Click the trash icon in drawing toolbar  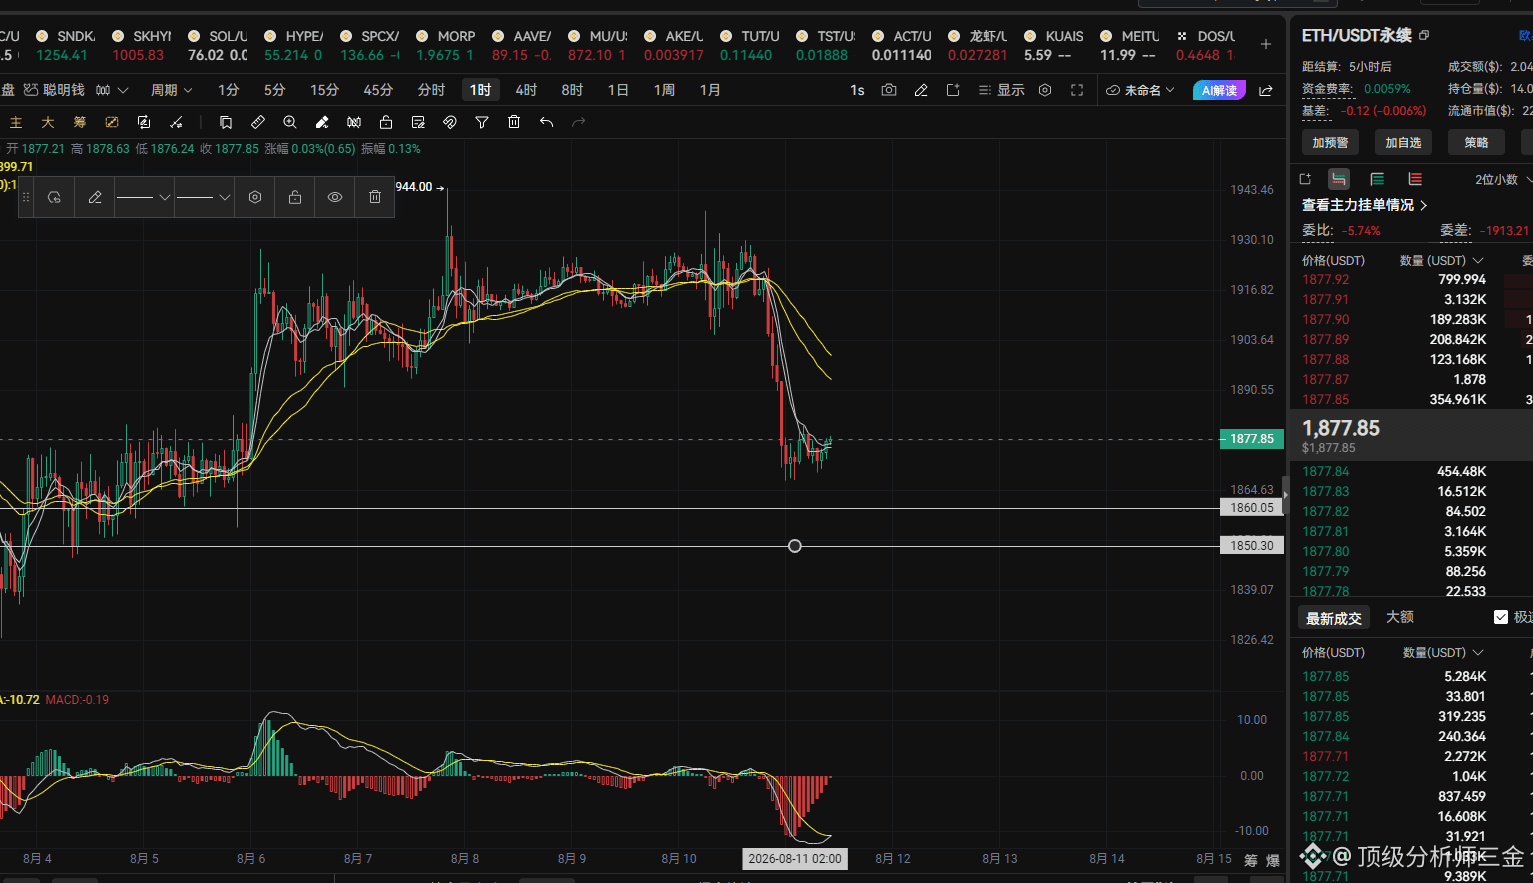[x=514, y=122]
